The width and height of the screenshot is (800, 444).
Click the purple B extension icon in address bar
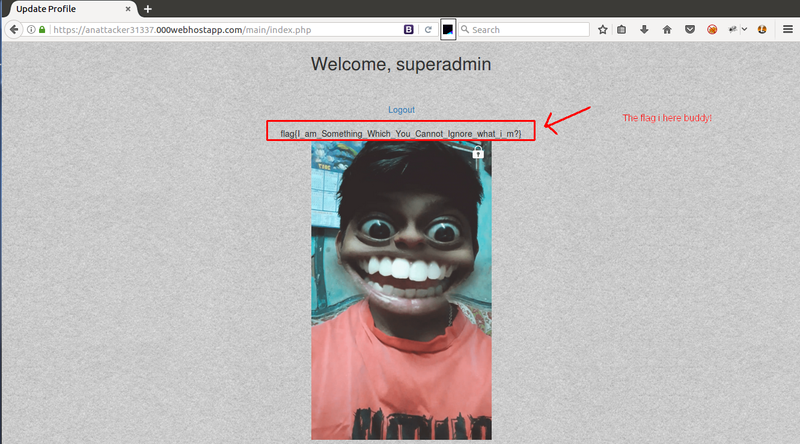(x=408, y=30)
